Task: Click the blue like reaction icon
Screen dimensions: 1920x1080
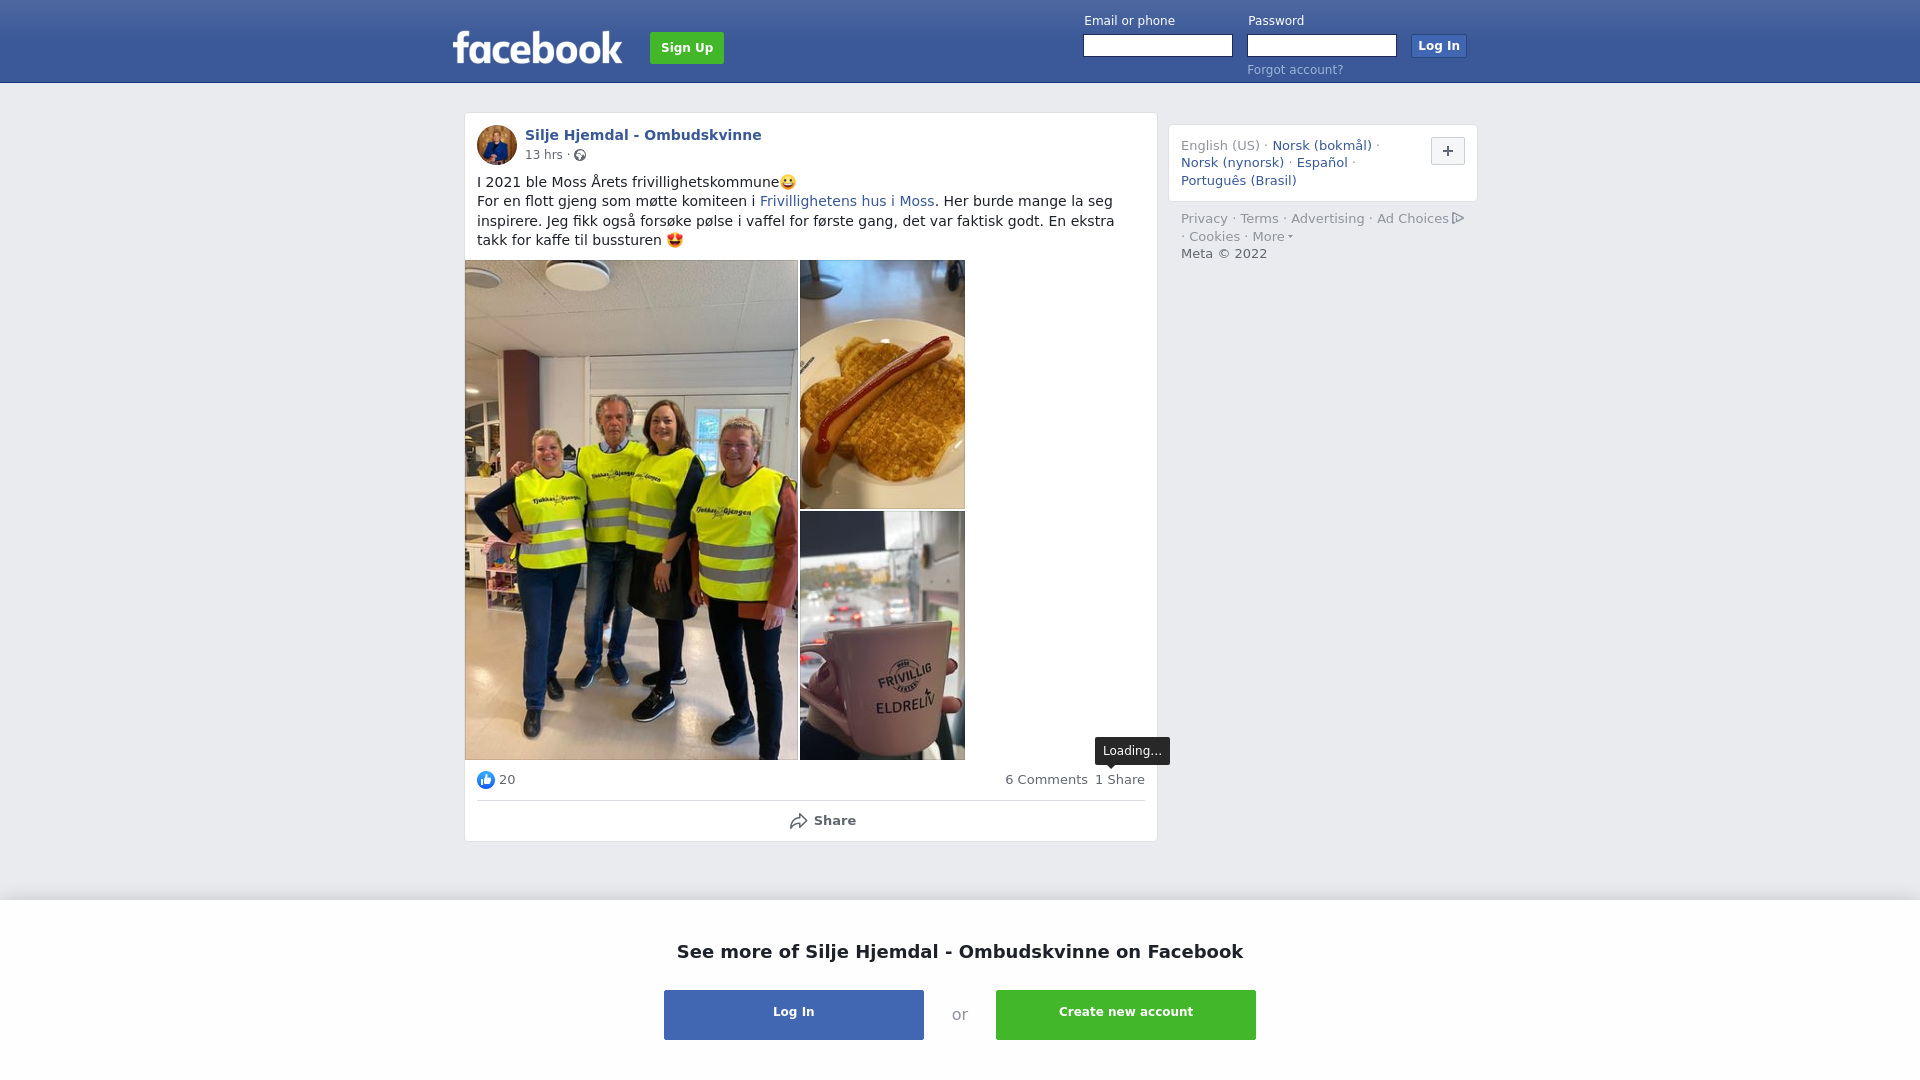Action: pyautogui.click(x=486, y=780)
